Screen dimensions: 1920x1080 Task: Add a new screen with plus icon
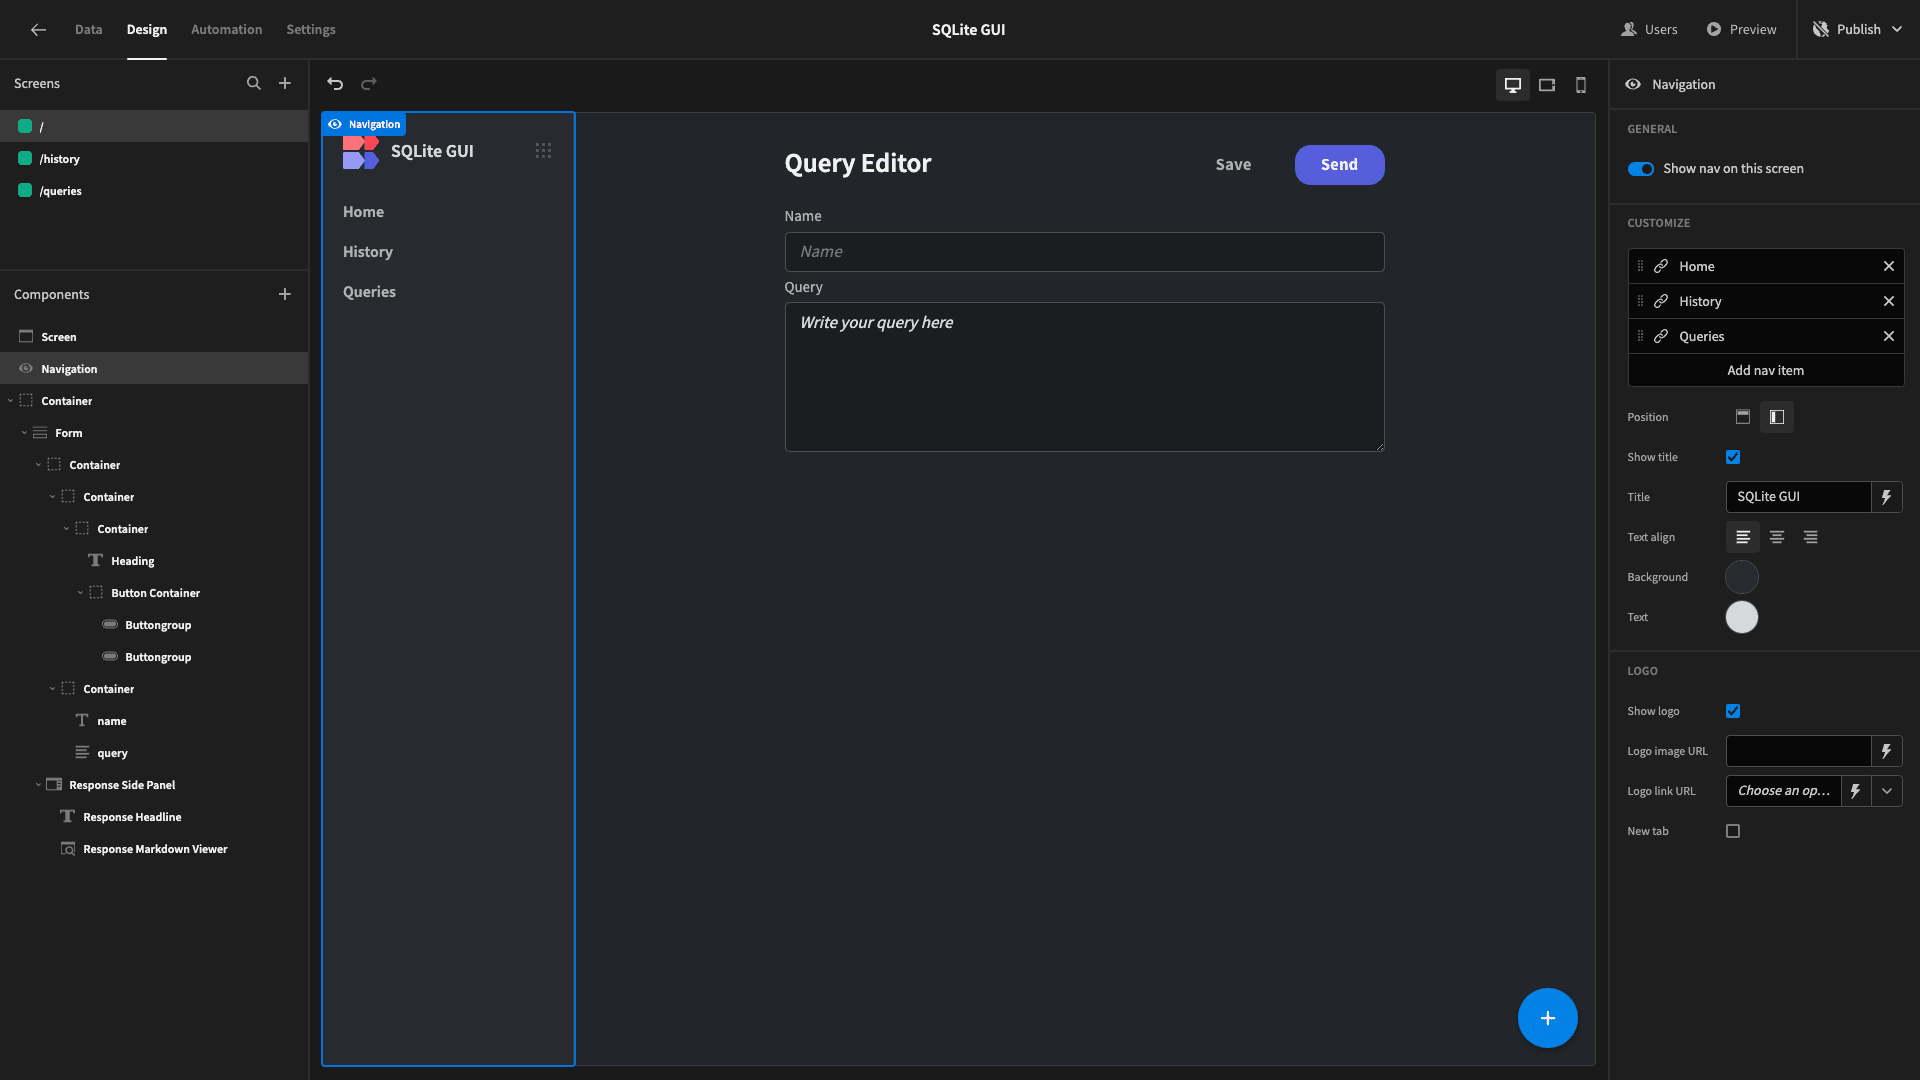285,83
